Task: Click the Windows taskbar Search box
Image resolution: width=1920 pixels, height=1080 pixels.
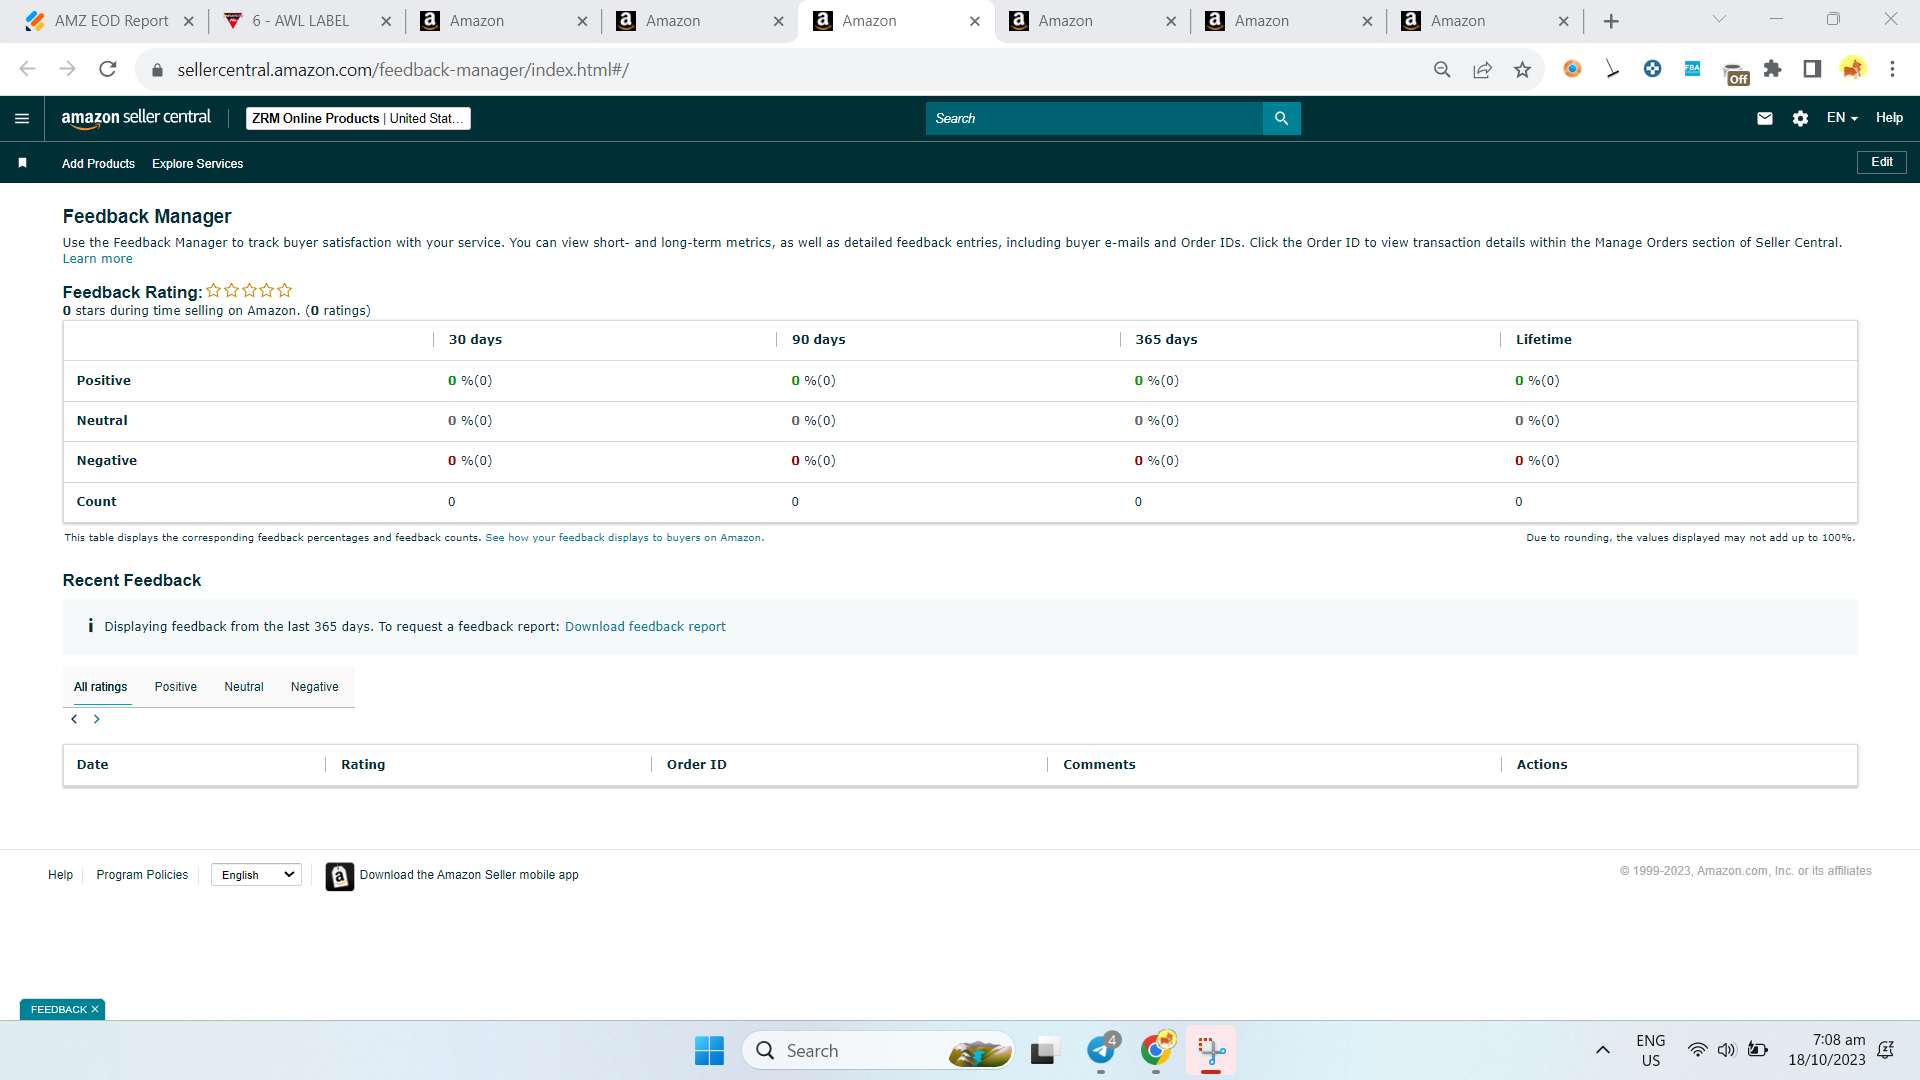Action: coord(878,1050)
